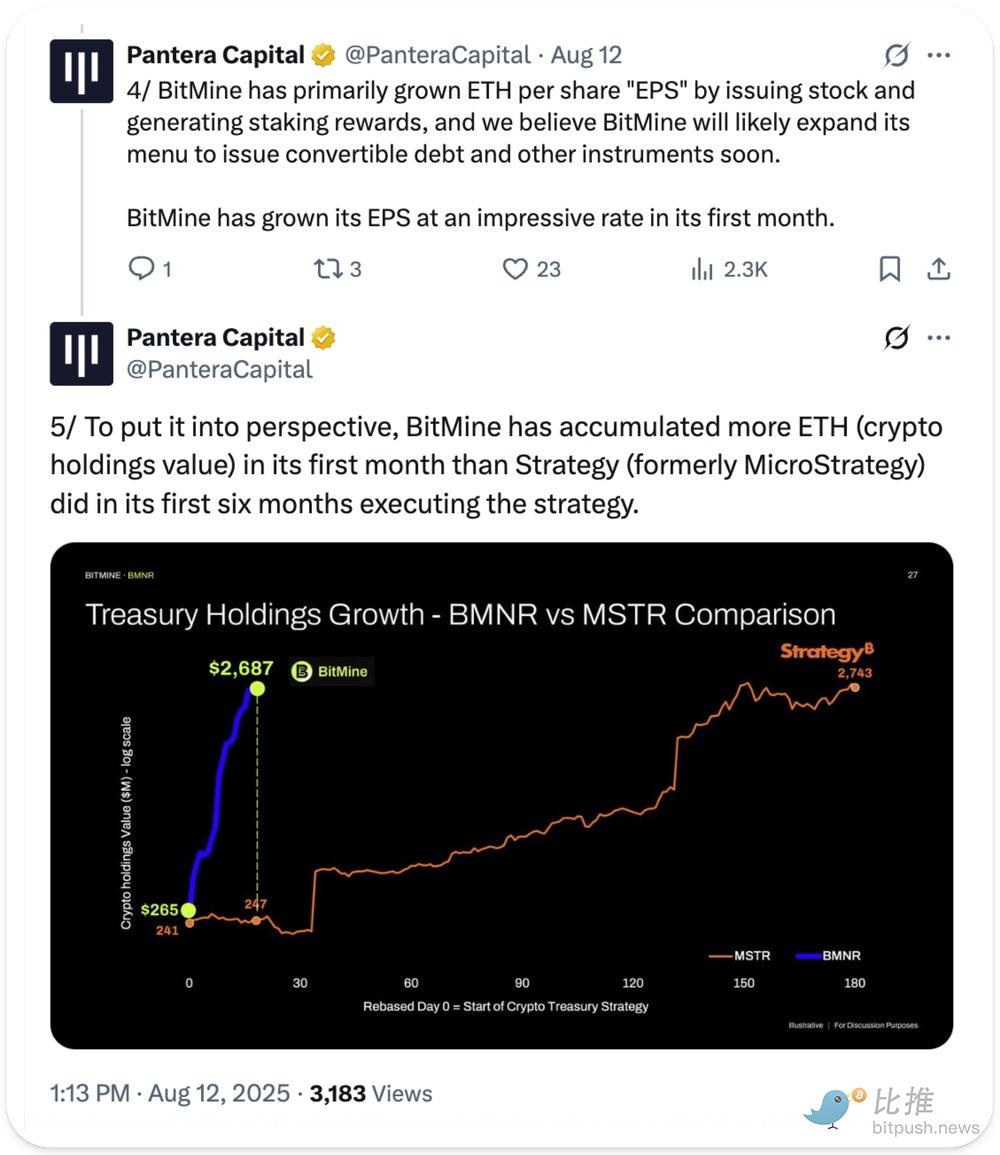Open the @PanteraCapital handle link in tweet 5
Screen dimensions: 1000x1155
[219, 369]
